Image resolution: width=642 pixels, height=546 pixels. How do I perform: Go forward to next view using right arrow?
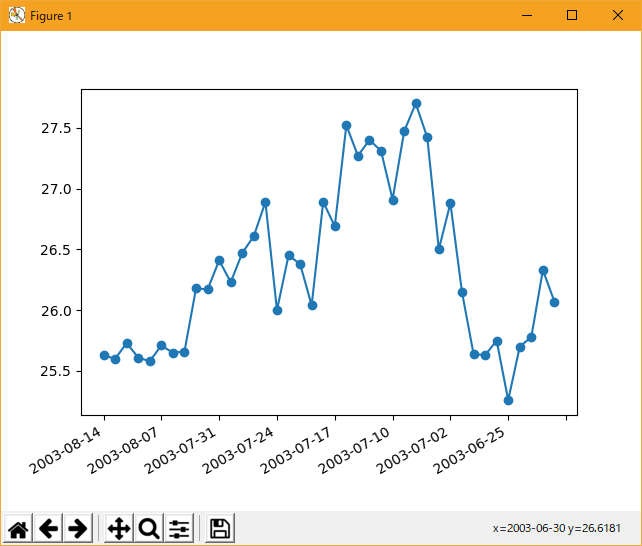coord(78,529)
